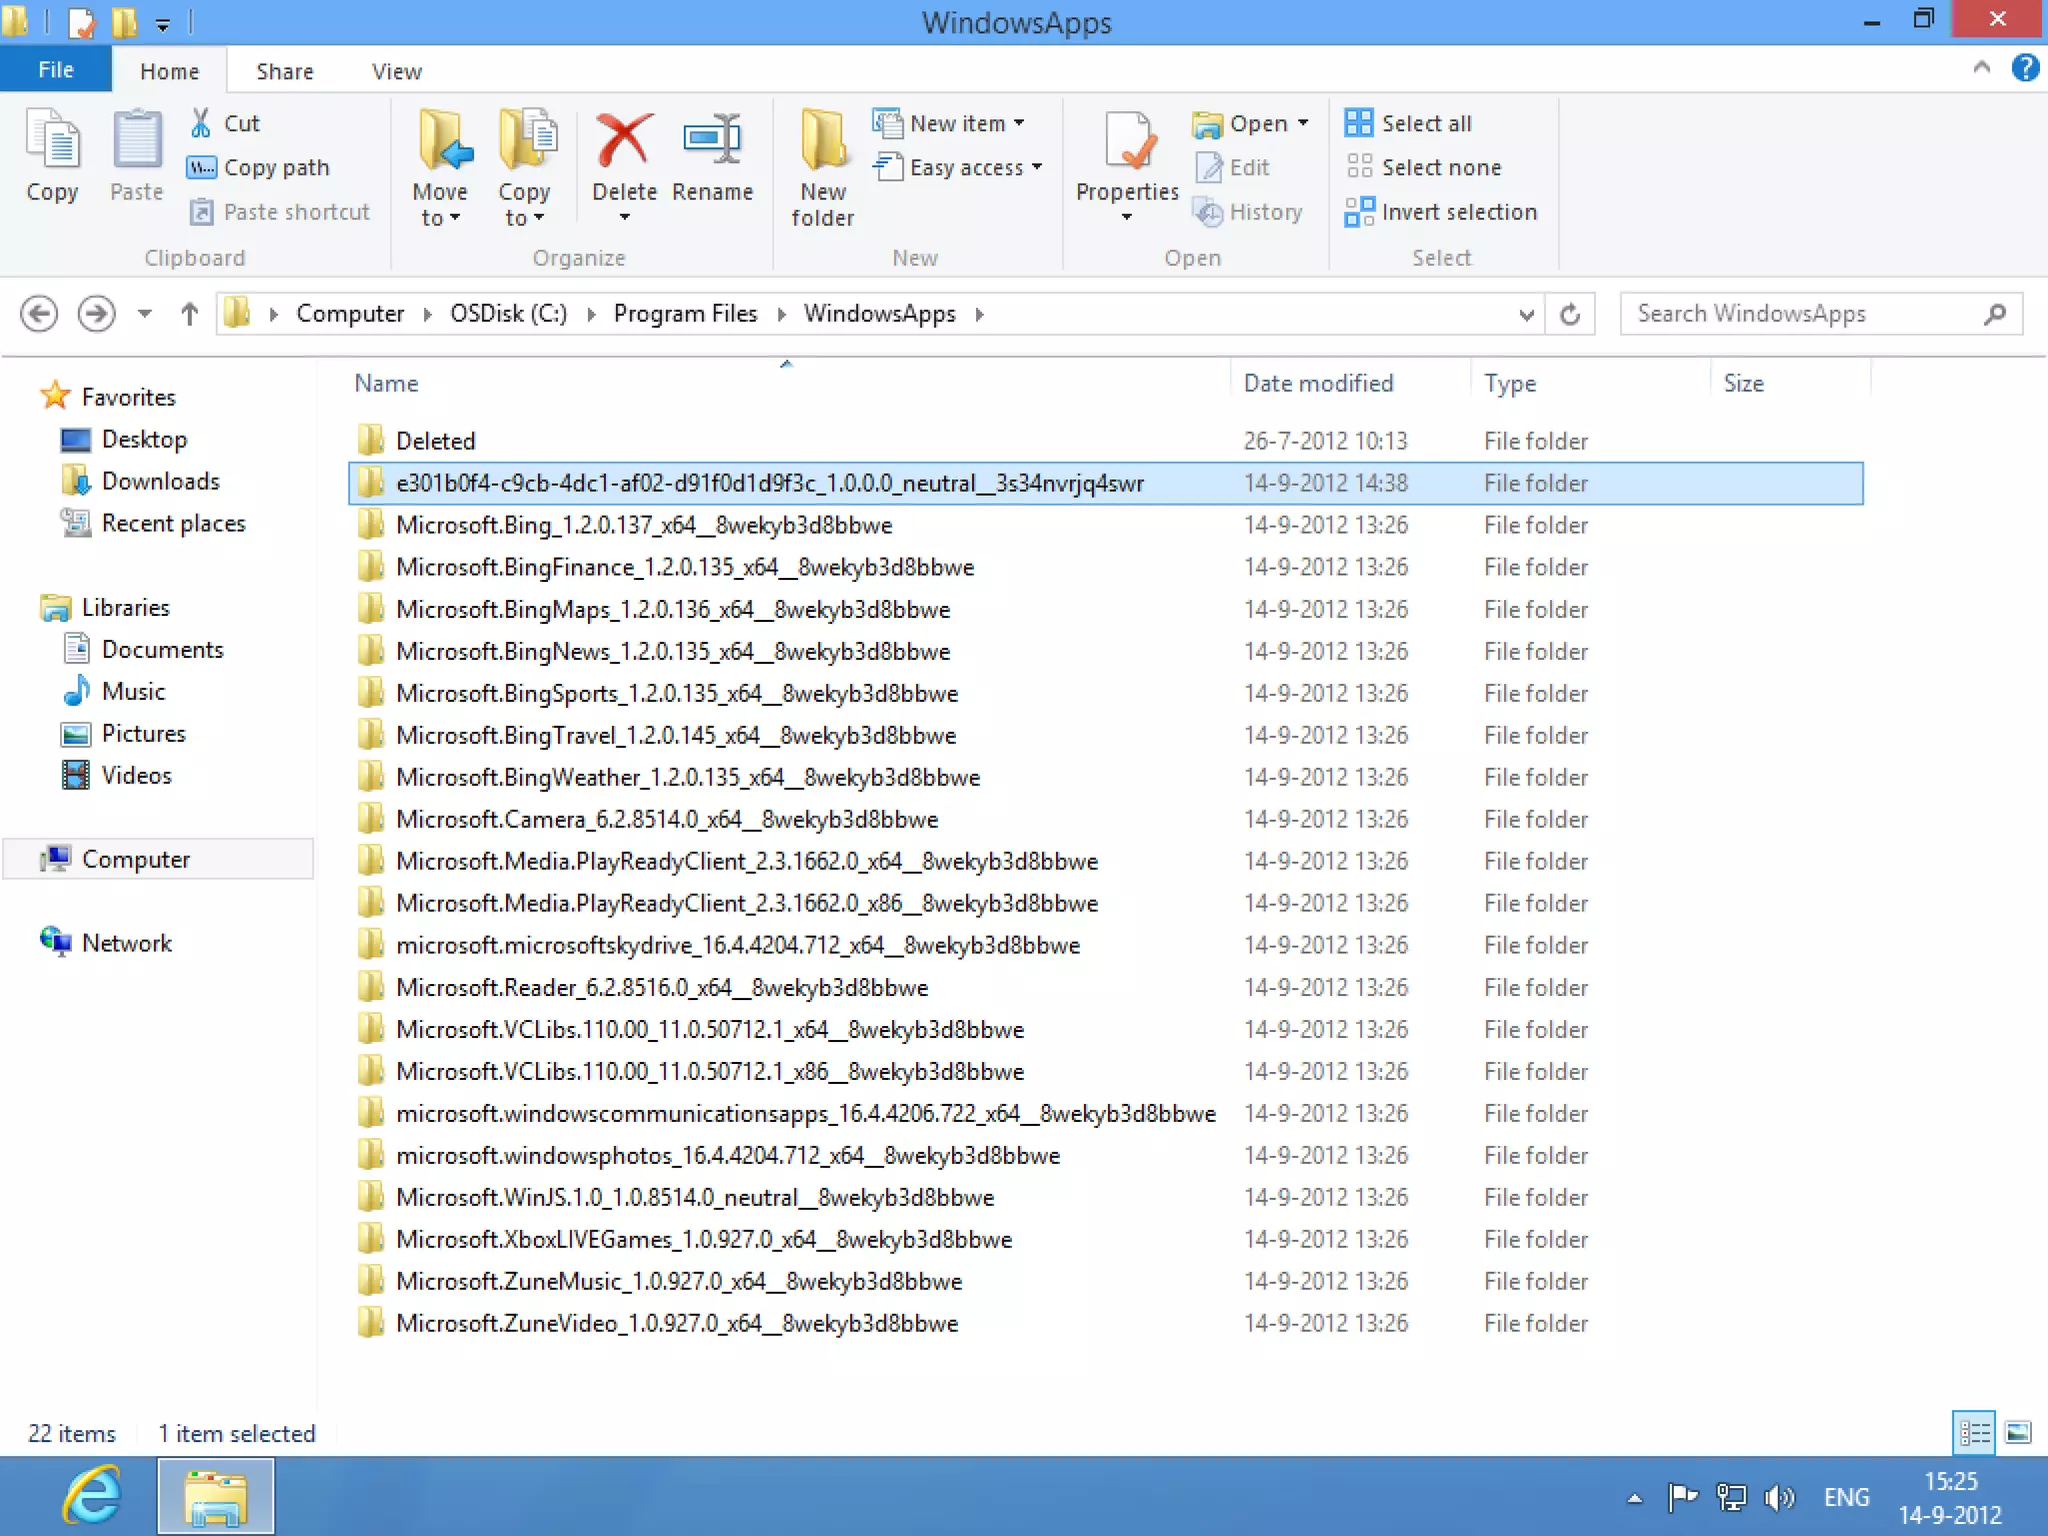Image resolution: width=2048 pixels, height=1536 pixels.
Task: Click ENG input language indicator
Action: [x=1846, y=1497]
